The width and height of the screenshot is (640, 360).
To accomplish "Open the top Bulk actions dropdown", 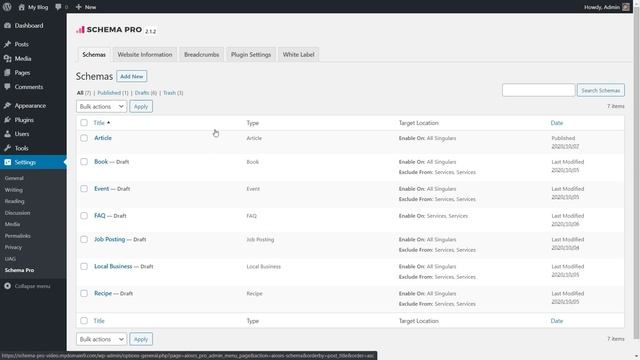I will pos(101,106).
